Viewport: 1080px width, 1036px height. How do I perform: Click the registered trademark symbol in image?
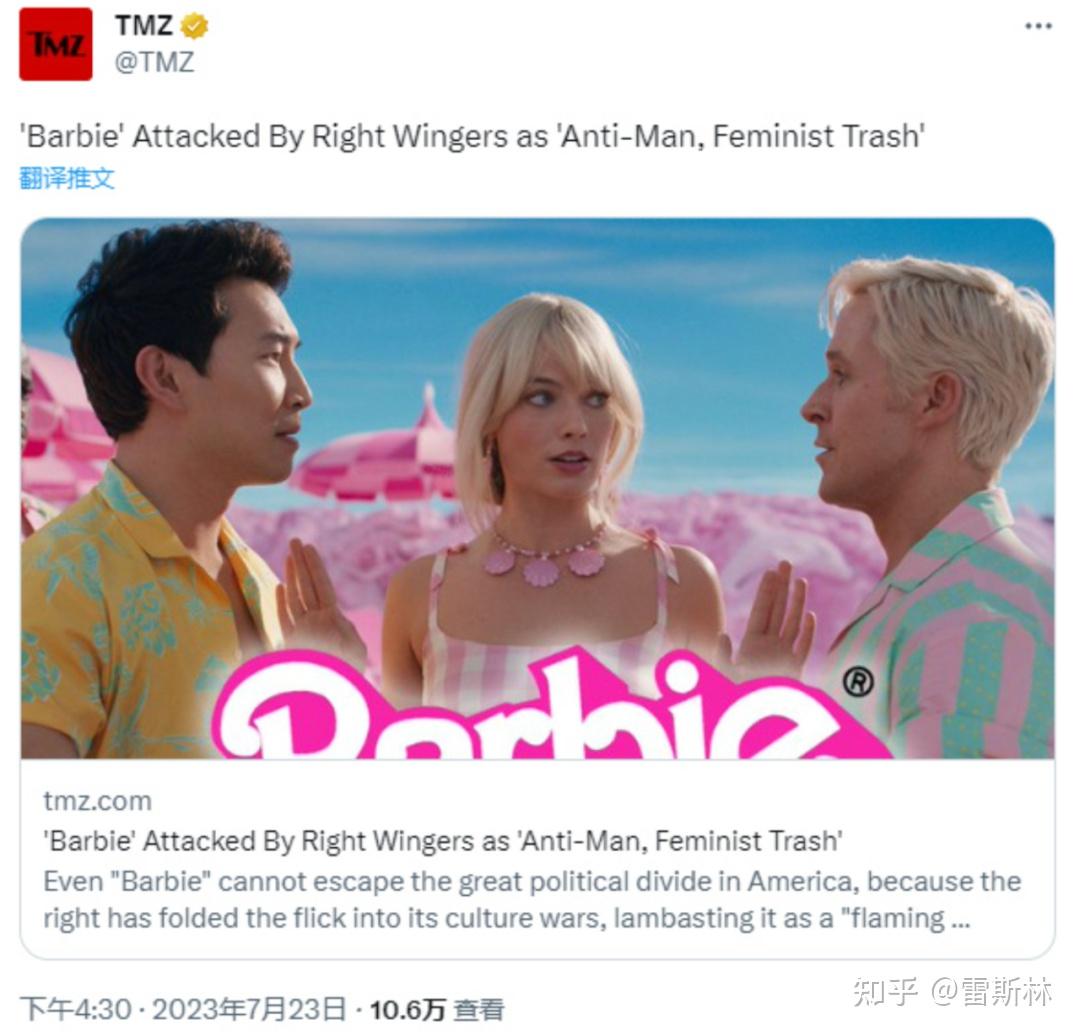pyautogui.click(x=858, y=681)
